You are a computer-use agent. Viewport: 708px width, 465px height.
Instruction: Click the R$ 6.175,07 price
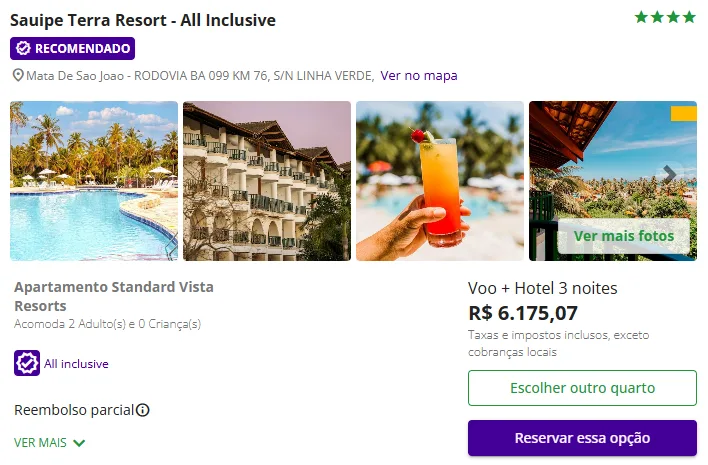[x=523, y=313]
